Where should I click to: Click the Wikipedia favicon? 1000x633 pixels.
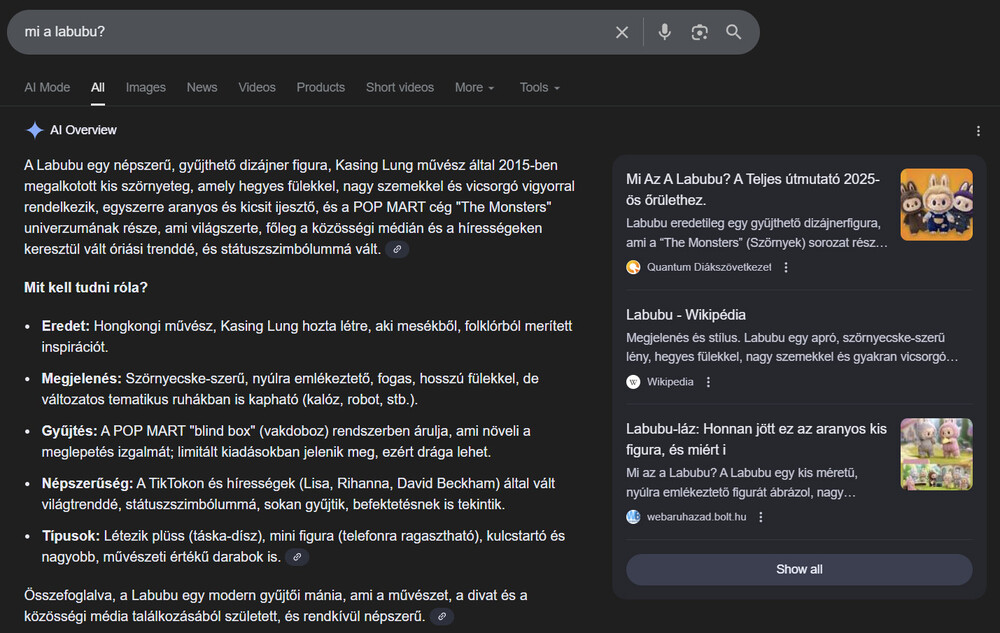tap(633, 382)
